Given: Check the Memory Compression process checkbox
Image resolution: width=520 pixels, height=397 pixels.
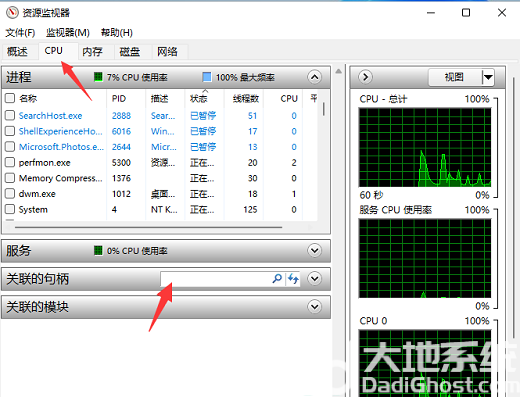Looking at the screenshot, I should (x=10, y=178).
